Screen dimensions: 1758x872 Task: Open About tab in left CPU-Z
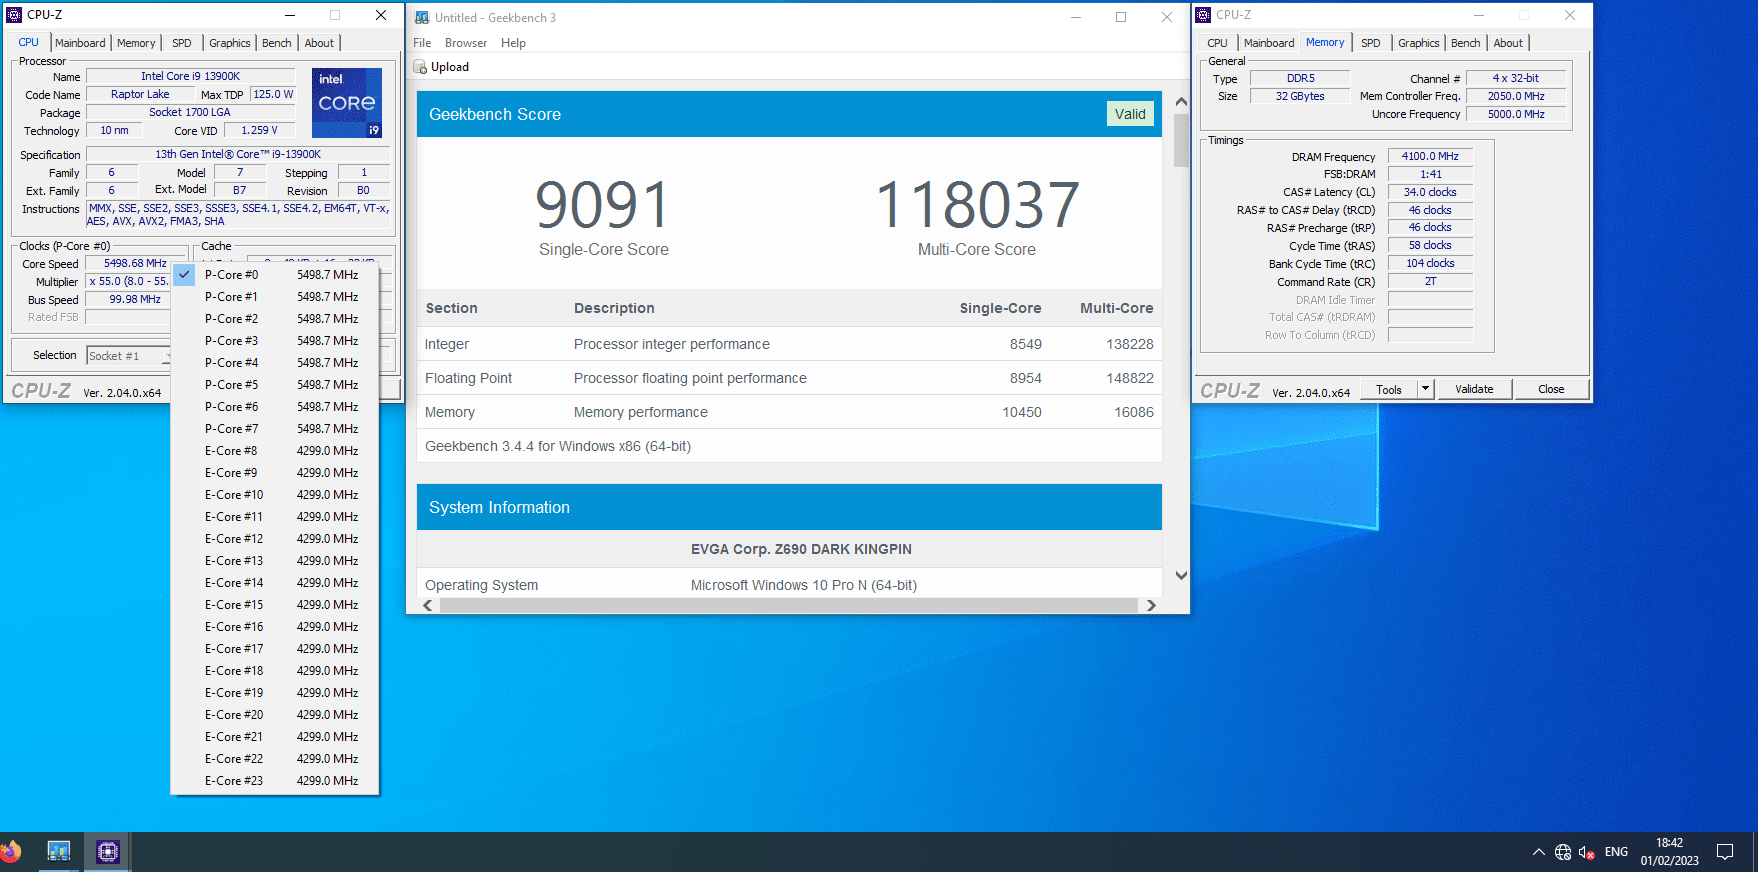[x=319, y=43]
